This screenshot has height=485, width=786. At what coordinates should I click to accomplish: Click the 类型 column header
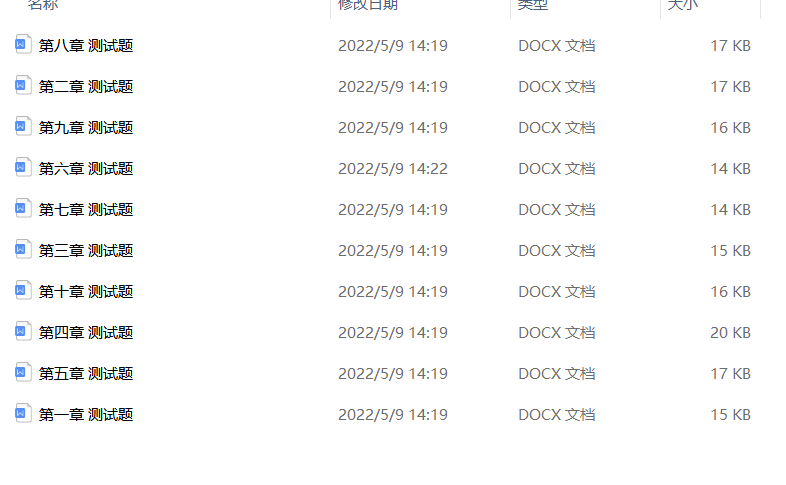click(532, 5)
